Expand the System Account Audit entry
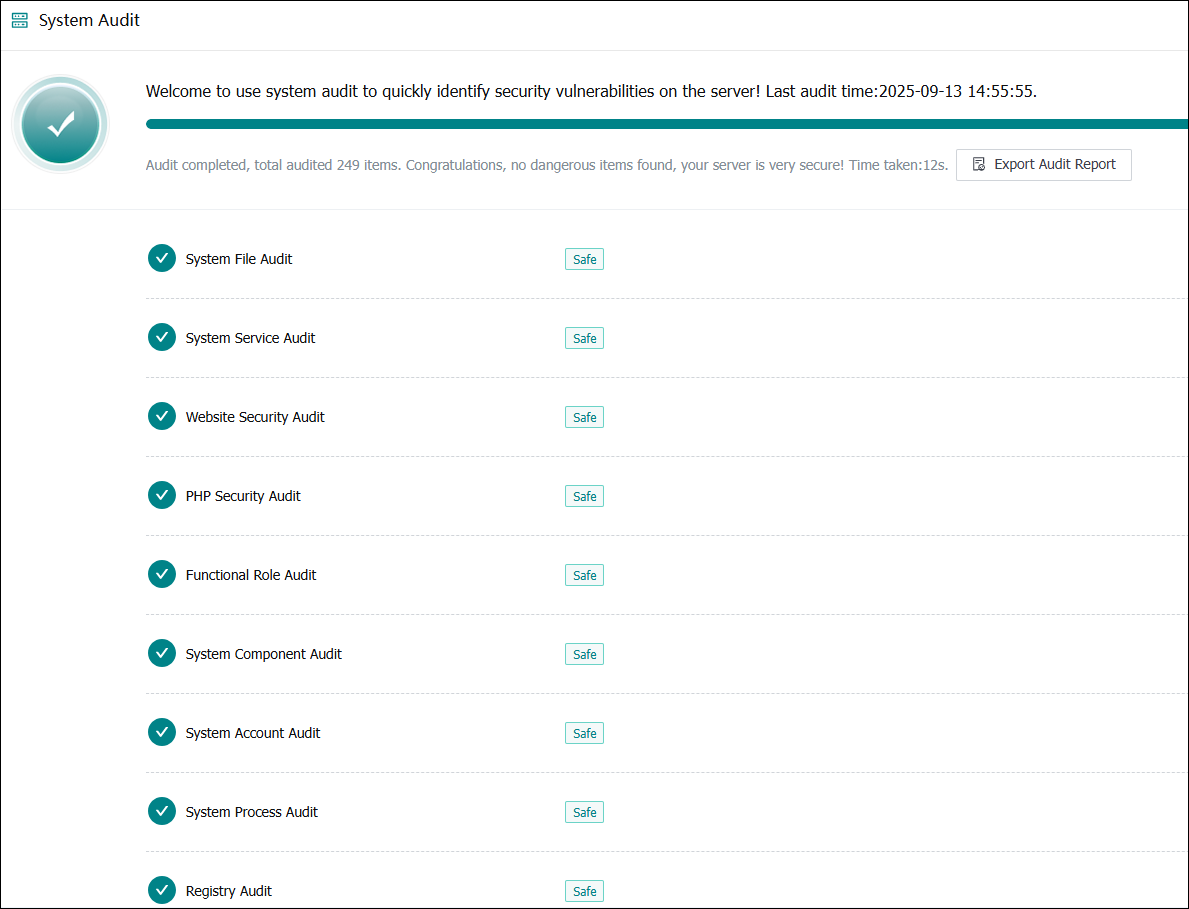Screen dimensions: 1189x909 [253, 733]
